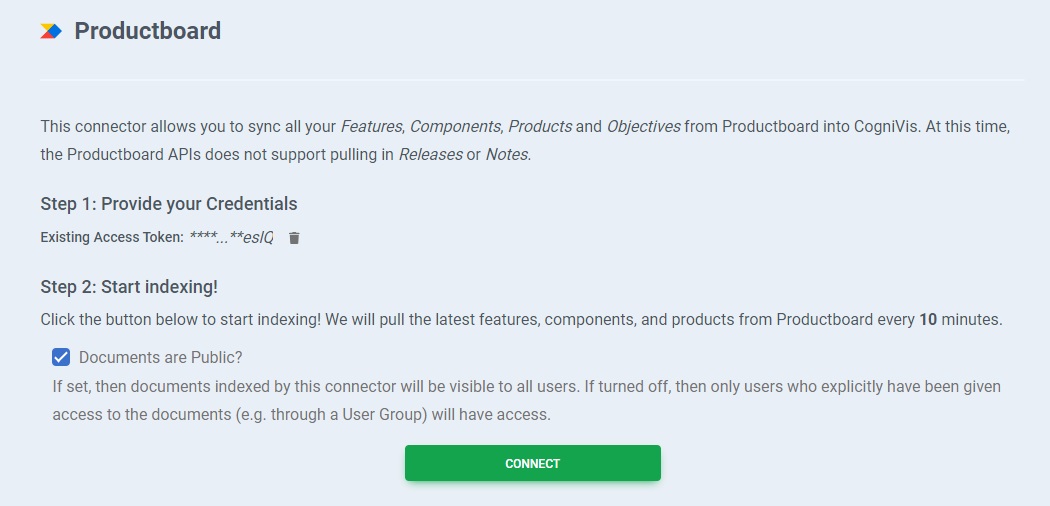Screen dimensions: 1050x506
Task: Click the Productboard page title
Action: pos(148,31)
